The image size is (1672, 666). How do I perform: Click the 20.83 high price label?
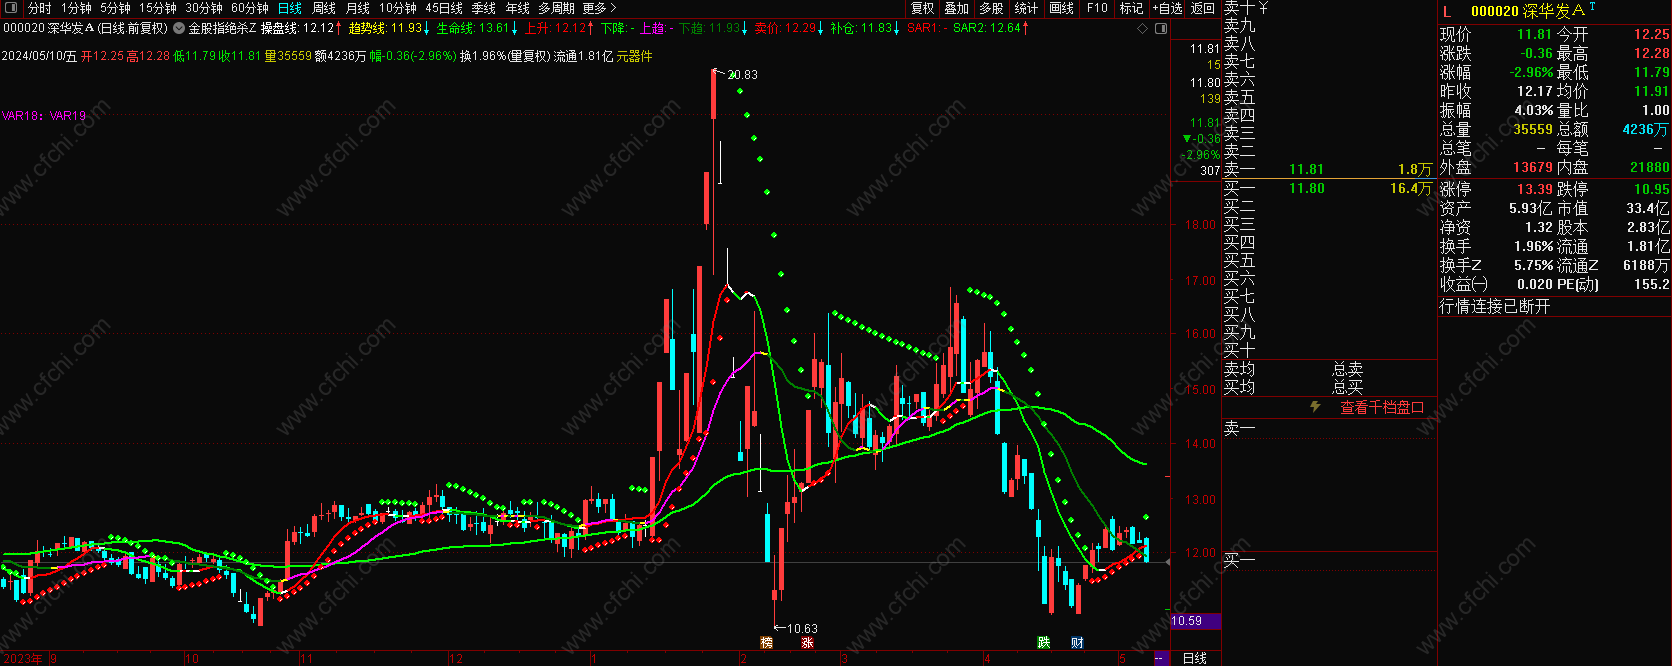point(742,75)
